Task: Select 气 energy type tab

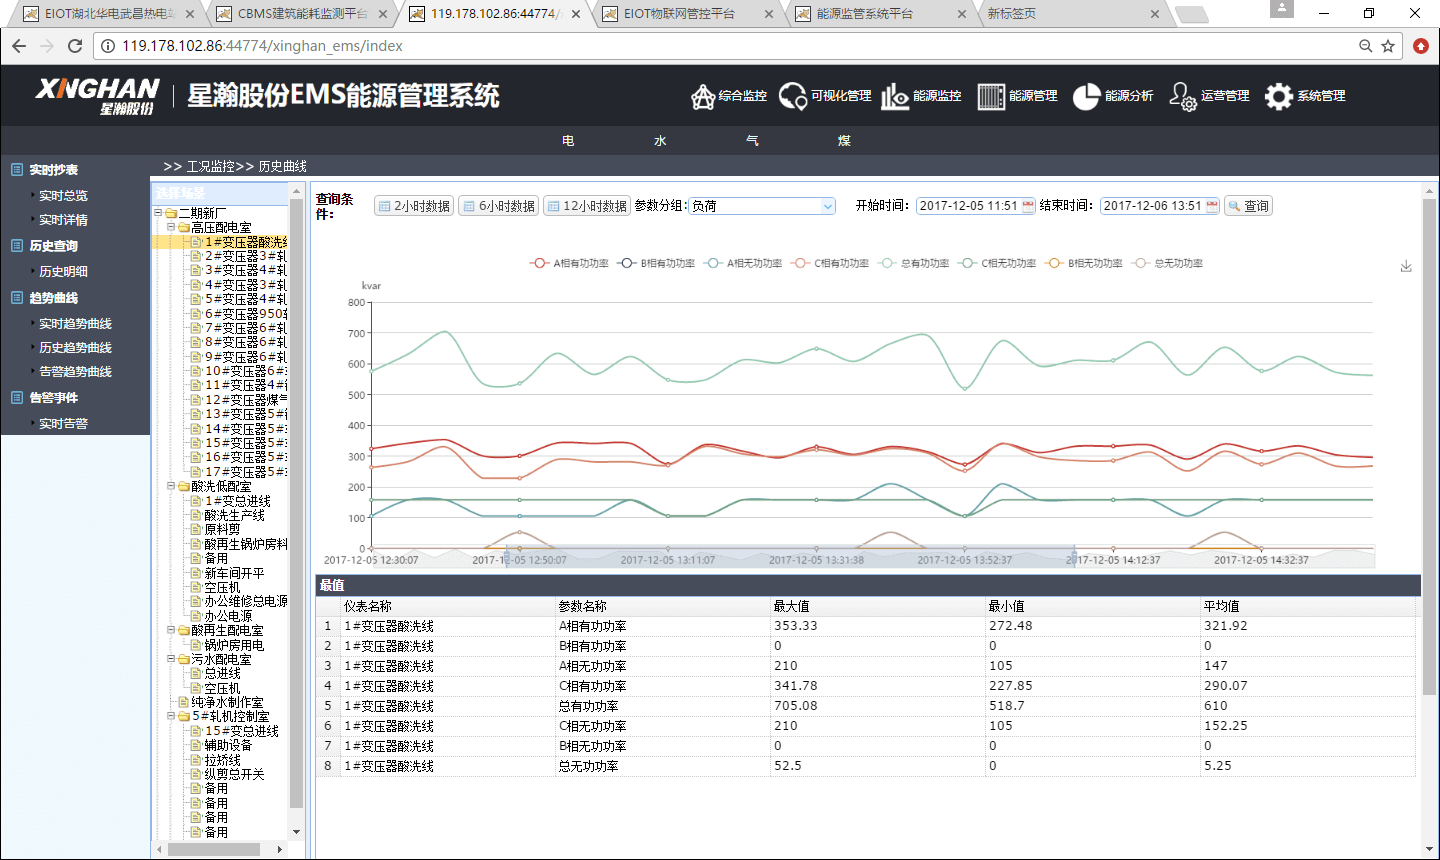Action: click(x=752, y=141)
